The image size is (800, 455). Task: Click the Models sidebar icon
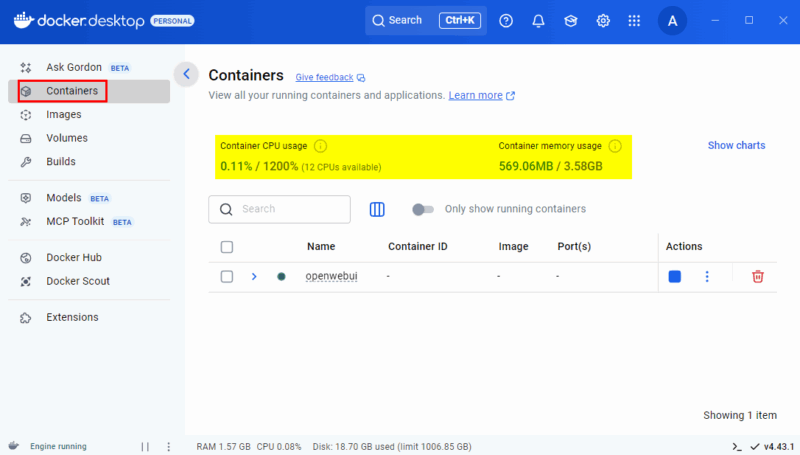click(26, 198)
